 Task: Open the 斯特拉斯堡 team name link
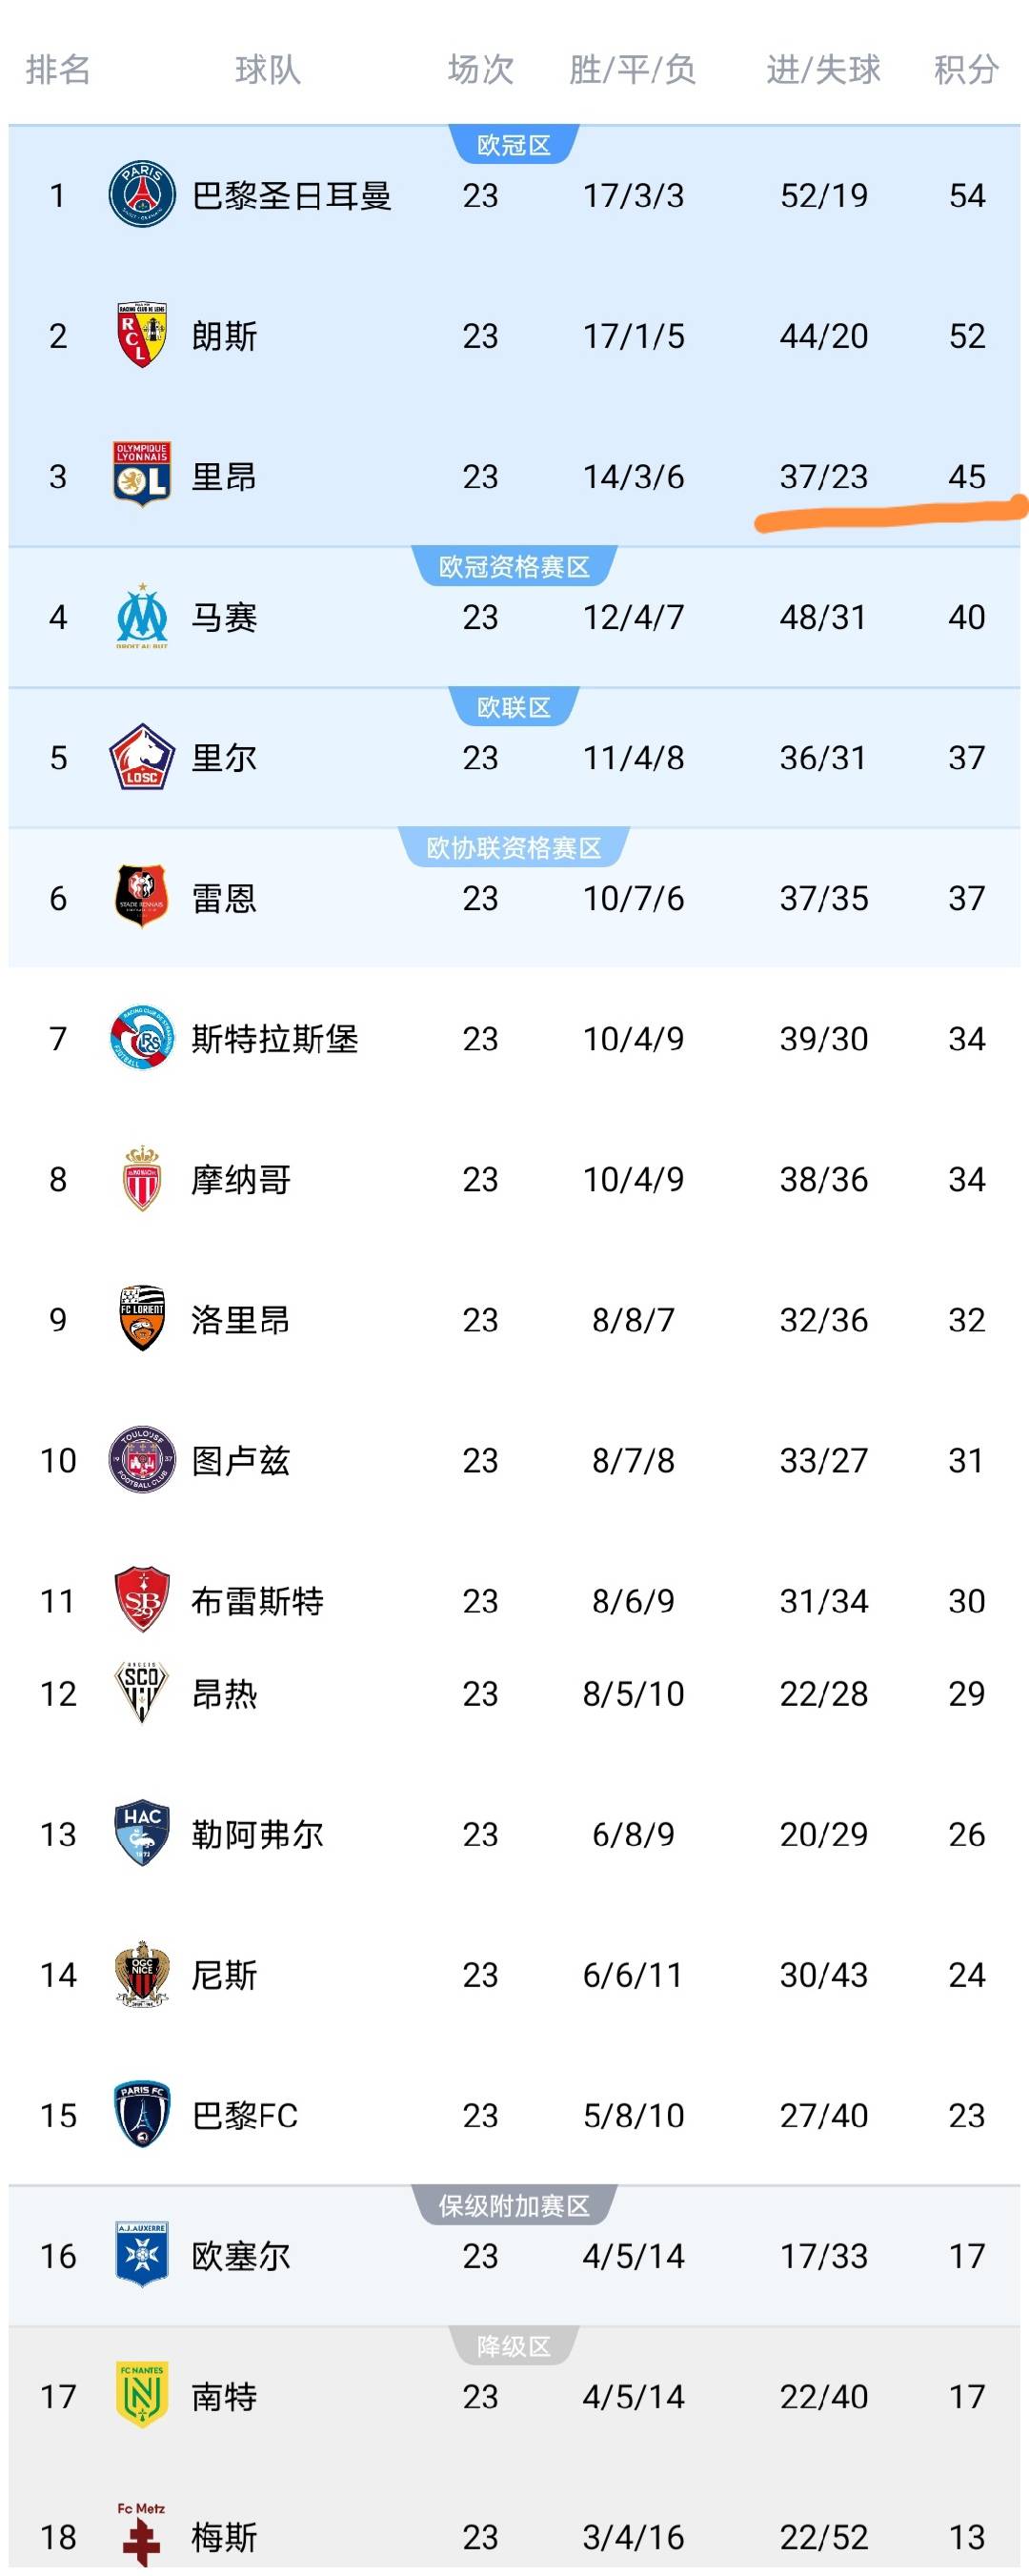point(275,1039)
